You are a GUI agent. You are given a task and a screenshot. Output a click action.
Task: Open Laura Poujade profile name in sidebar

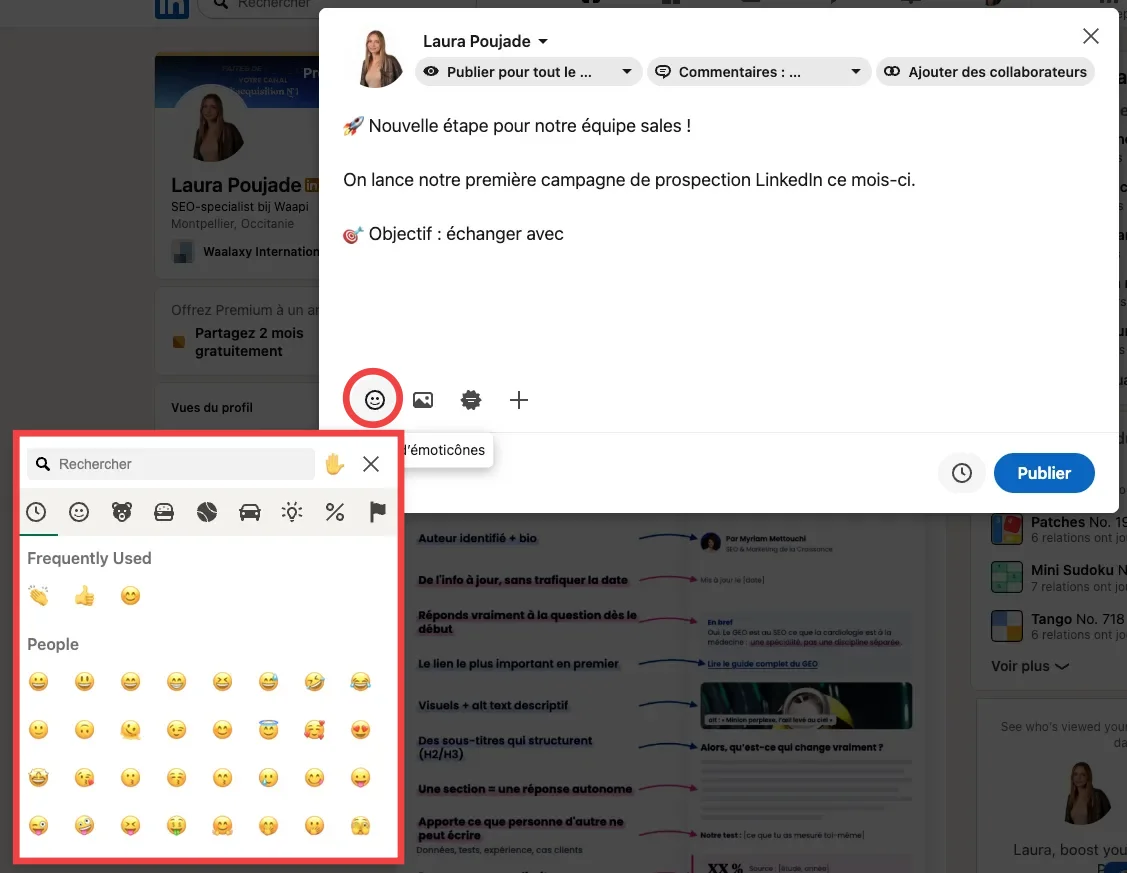point(236,185)
